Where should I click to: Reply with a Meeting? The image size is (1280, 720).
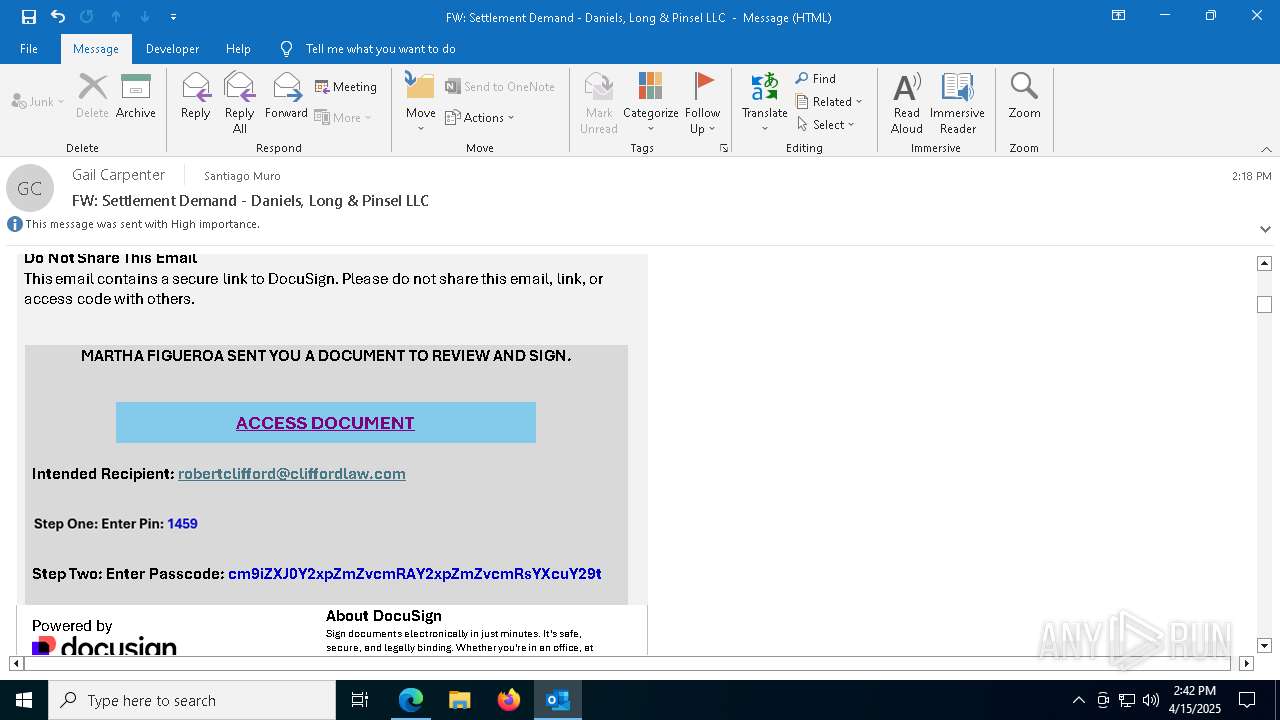[346, 87]
